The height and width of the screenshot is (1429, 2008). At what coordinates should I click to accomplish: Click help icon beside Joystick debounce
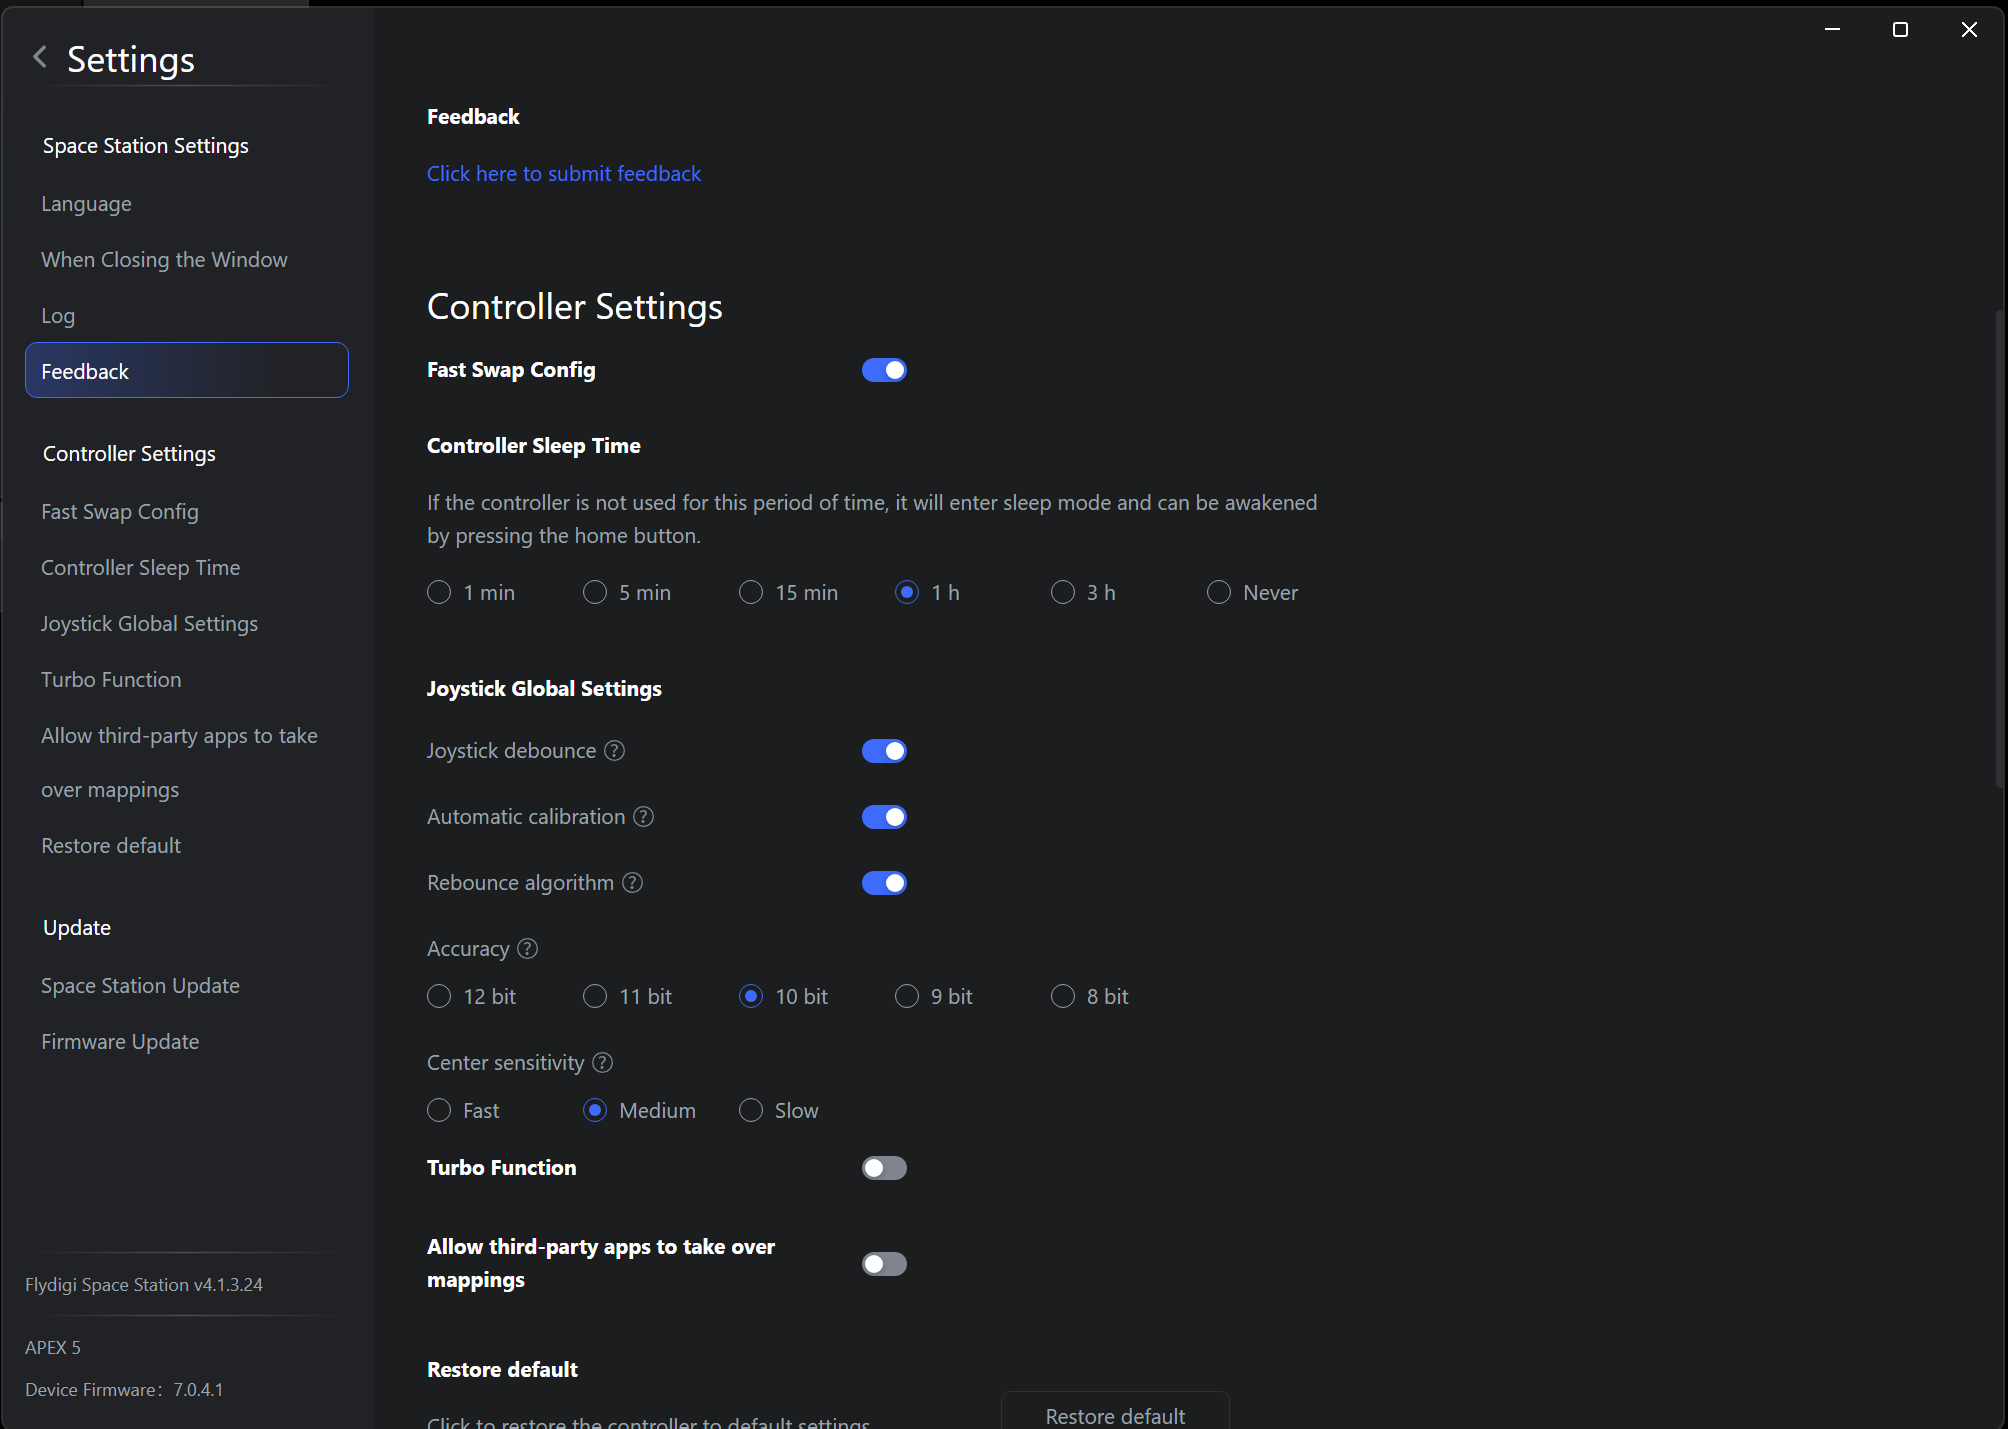click(x=615, y=751)
